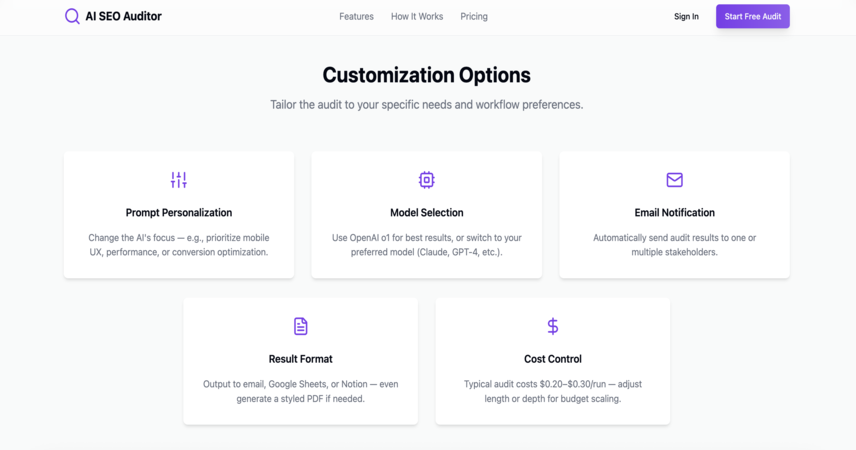Image resolution: width=856 pixels, height=450 pixels.
Task: Click the Start Free Audit button
Action: 752,16
